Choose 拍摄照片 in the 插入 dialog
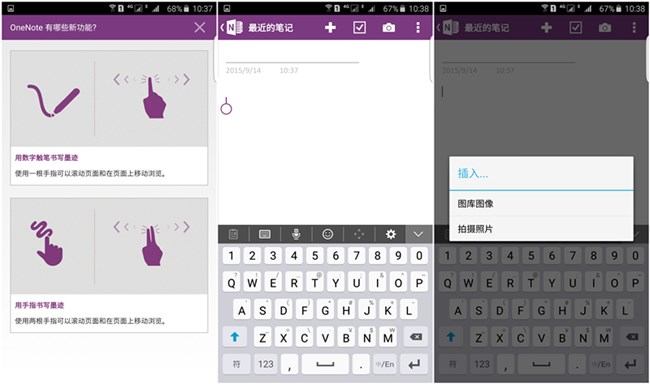 [541, 228]
